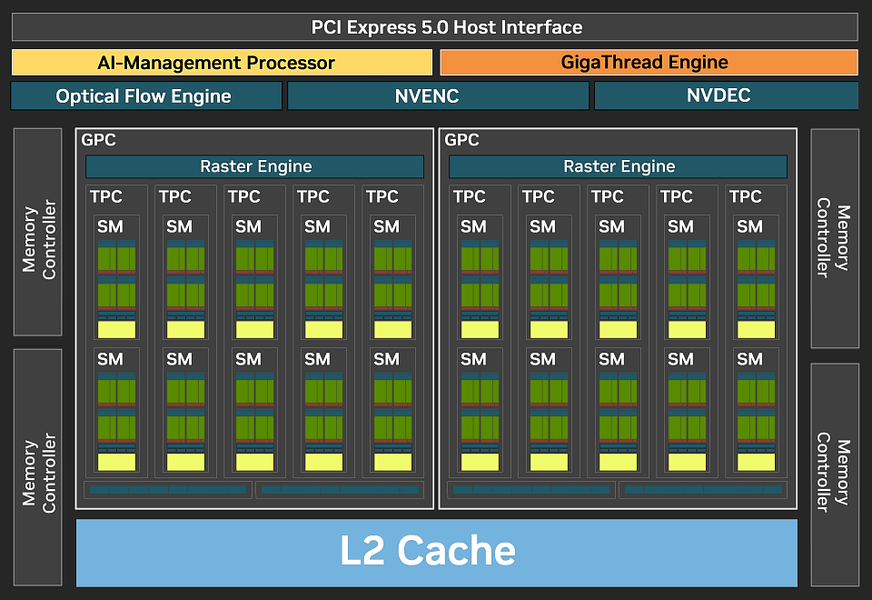Click yellow block in right GPC's last bottom SM
The image size is (872, 600).
756,462
